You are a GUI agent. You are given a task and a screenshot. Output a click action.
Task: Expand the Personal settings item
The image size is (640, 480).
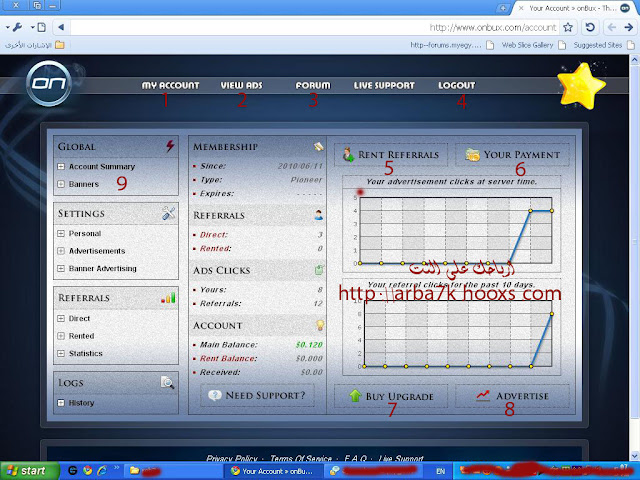coord(61,233)
